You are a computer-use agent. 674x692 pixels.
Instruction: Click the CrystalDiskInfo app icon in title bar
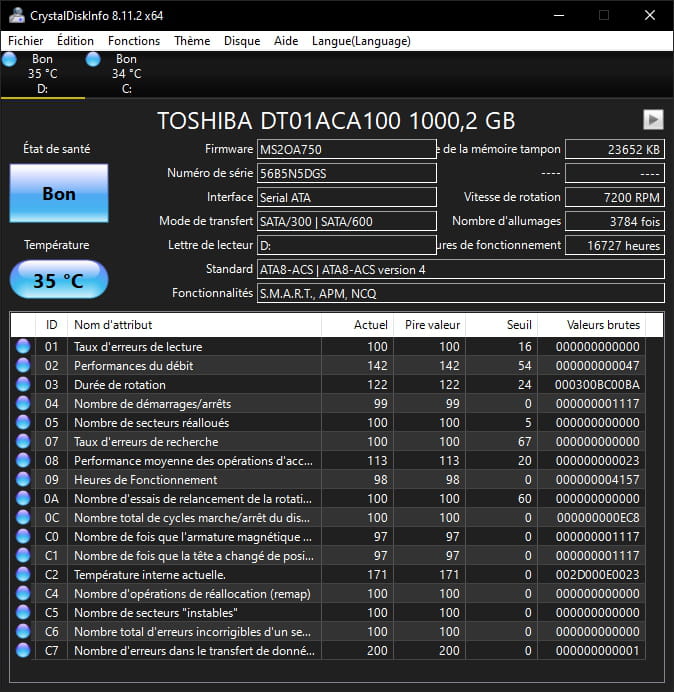click(x=16, y=15)
